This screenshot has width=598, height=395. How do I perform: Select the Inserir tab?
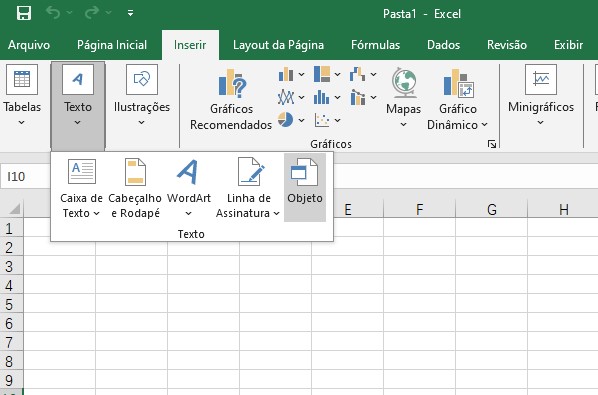(x=190, y=45)
